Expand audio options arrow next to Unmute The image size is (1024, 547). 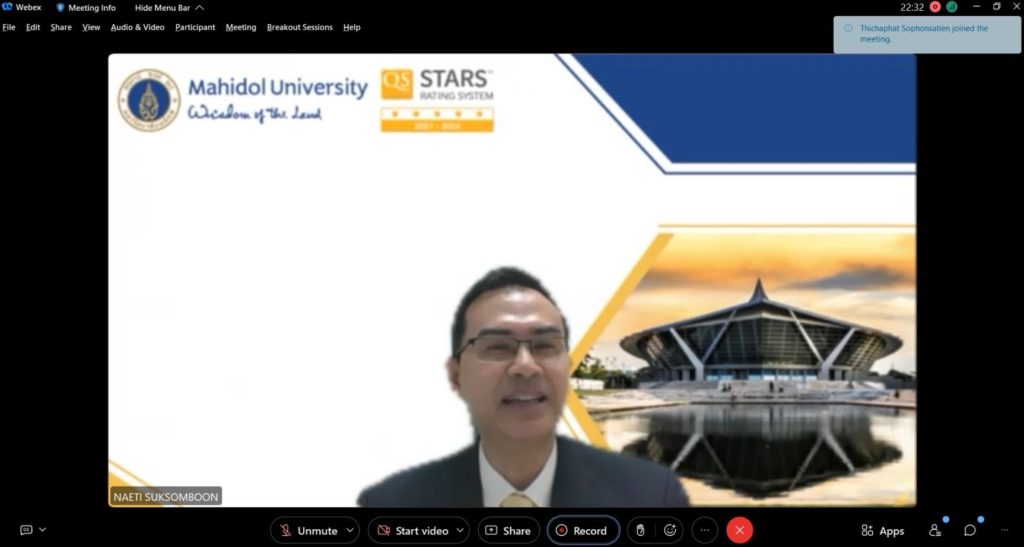coord(351,531)
